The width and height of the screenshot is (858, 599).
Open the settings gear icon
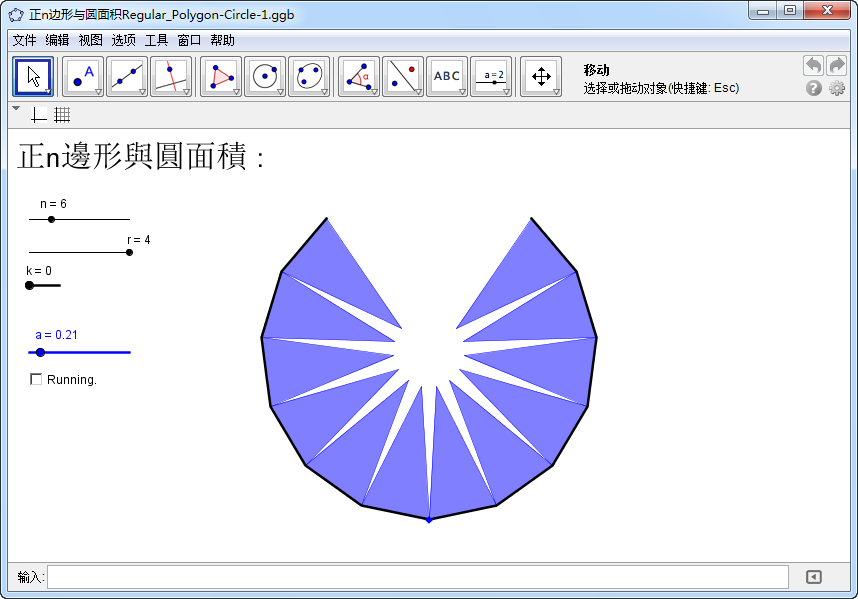coord(837,88)
